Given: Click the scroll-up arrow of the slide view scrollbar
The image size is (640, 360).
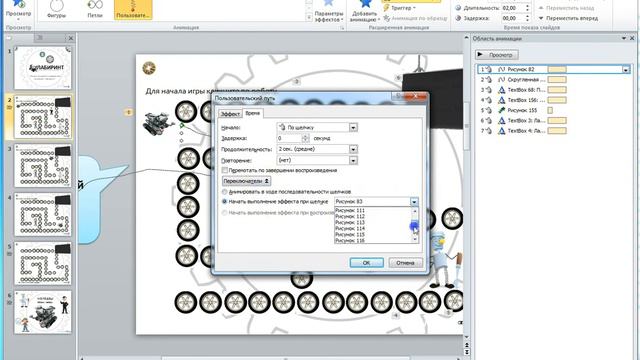Looking at the screenshot, I should (x=467, y=38).
